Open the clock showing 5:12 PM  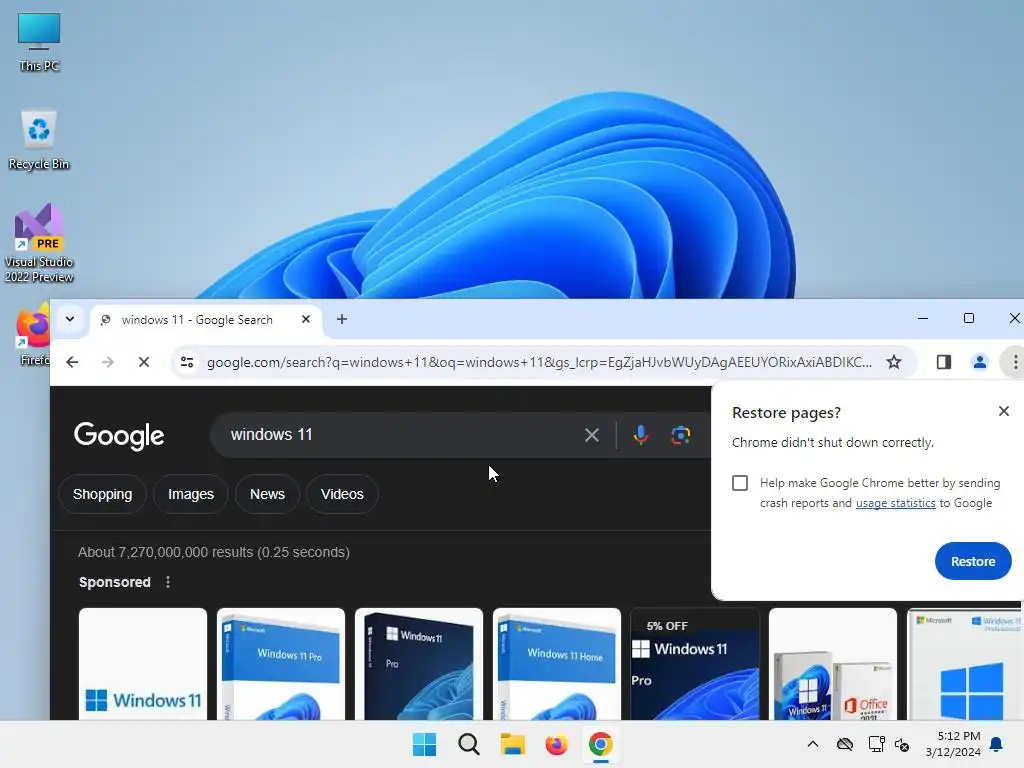[953, 744]
